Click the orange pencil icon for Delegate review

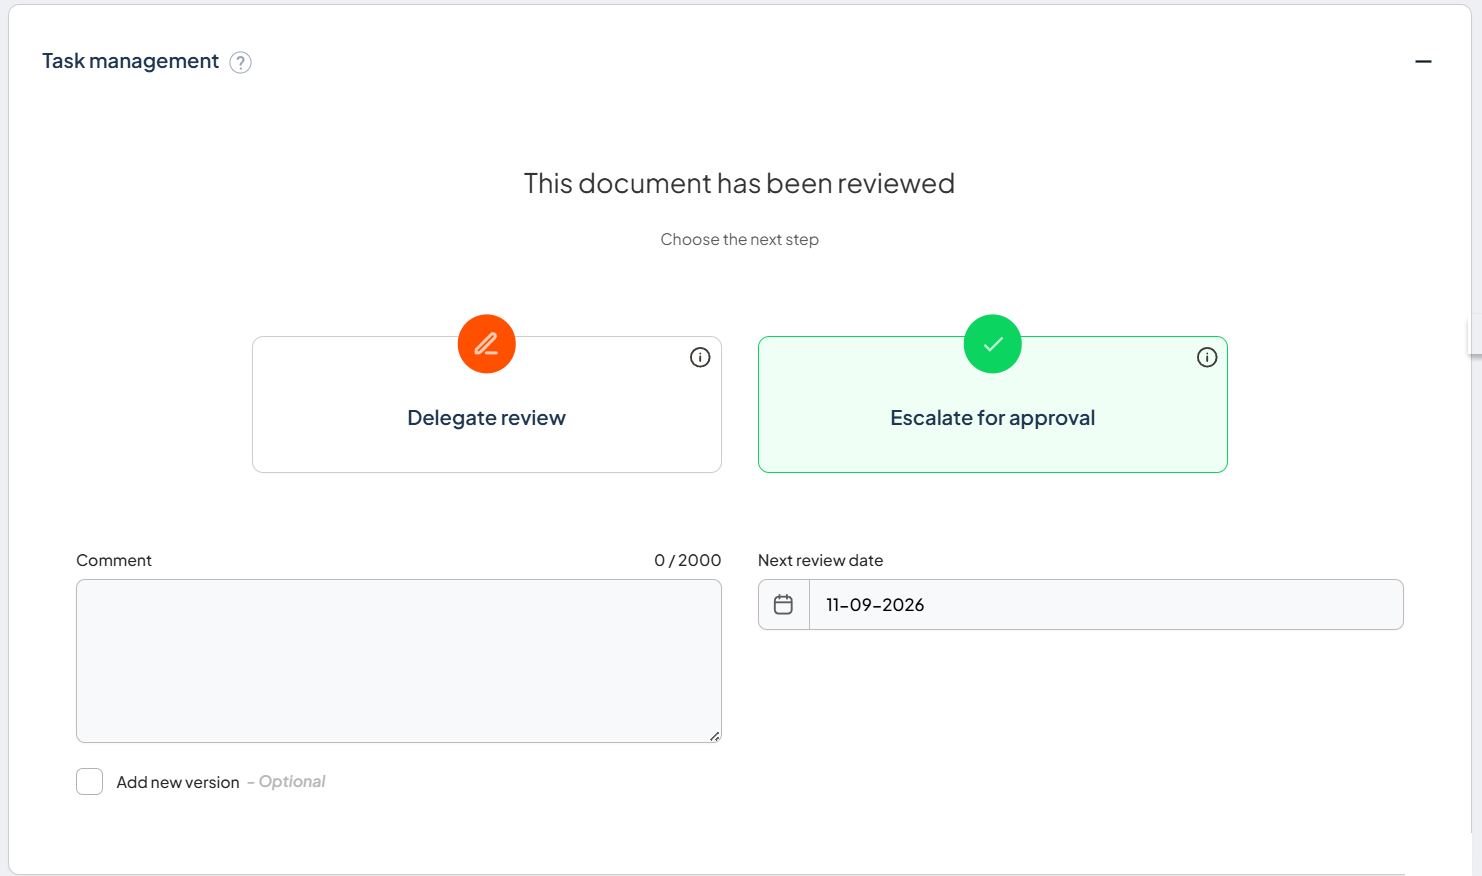[x=487, y=344]
